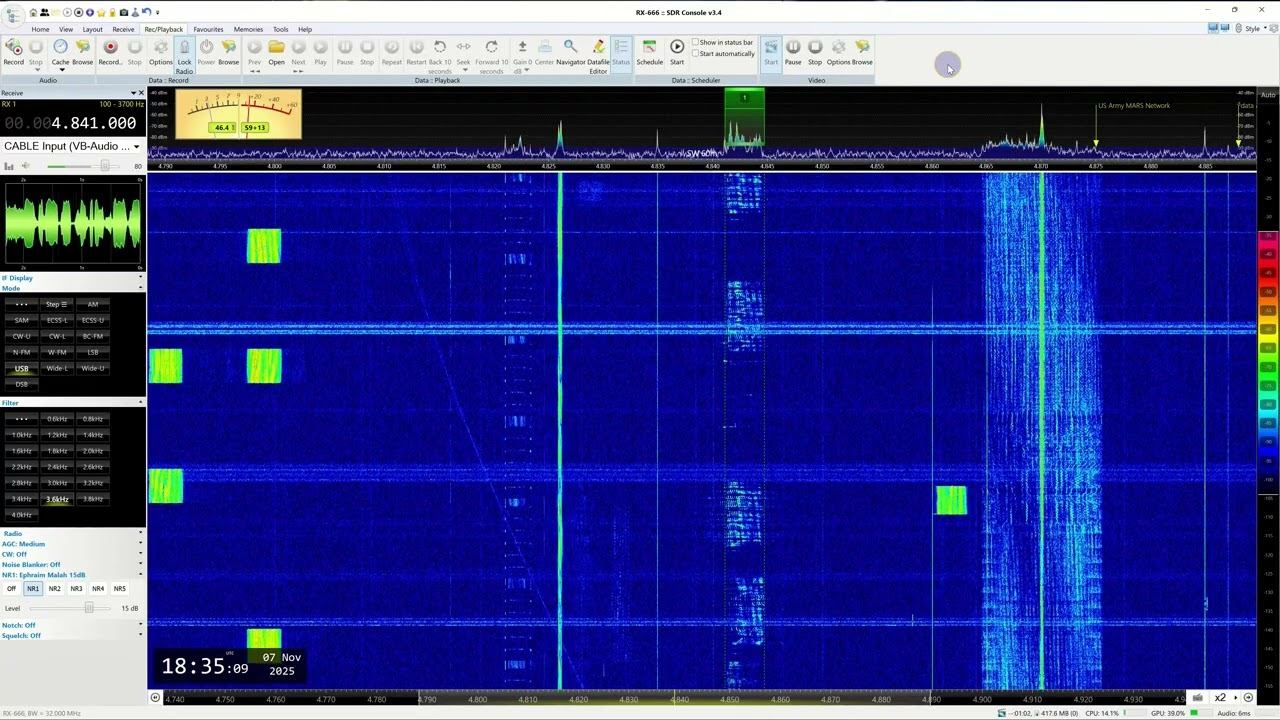Open Data Record Options gear
The width and height of the screenshot is (1280, 720).
[160, 52]
